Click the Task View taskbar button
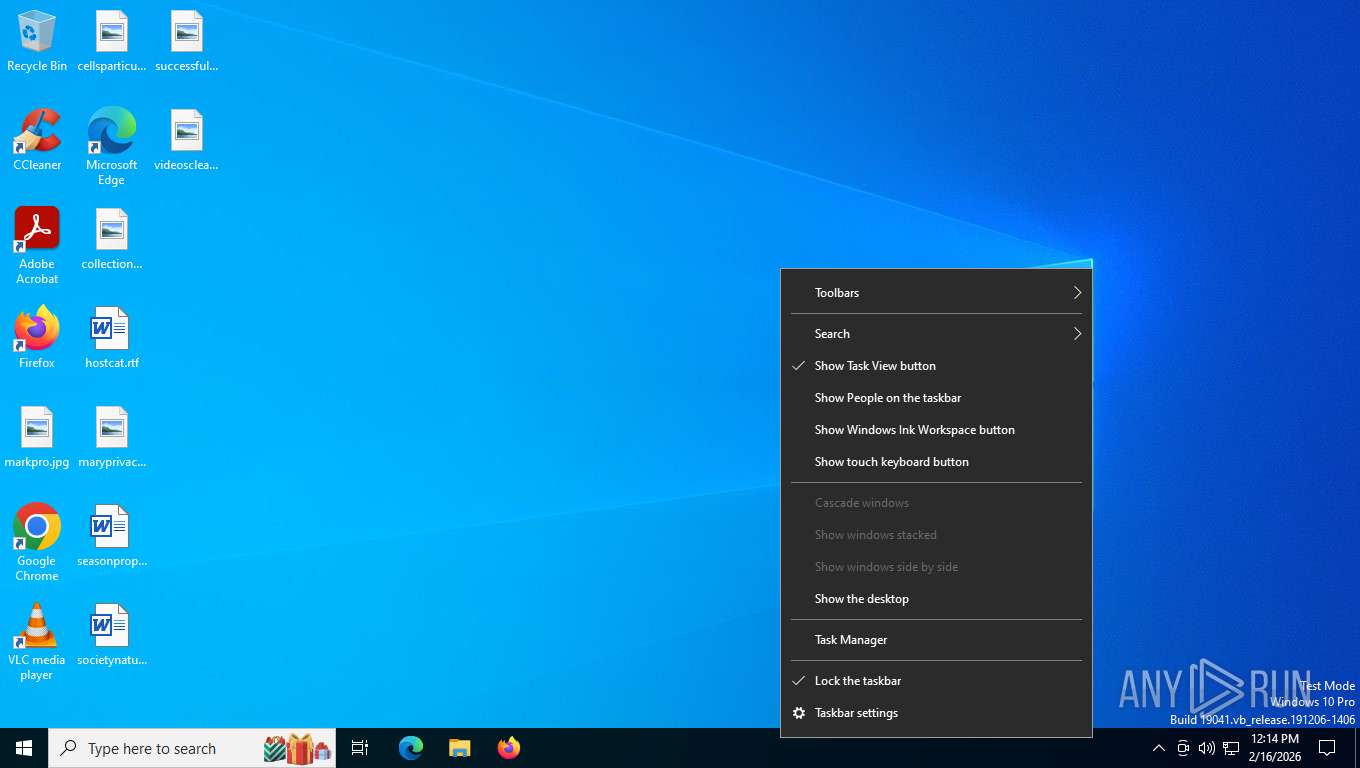1360x768 pixels. pos(360,748)
